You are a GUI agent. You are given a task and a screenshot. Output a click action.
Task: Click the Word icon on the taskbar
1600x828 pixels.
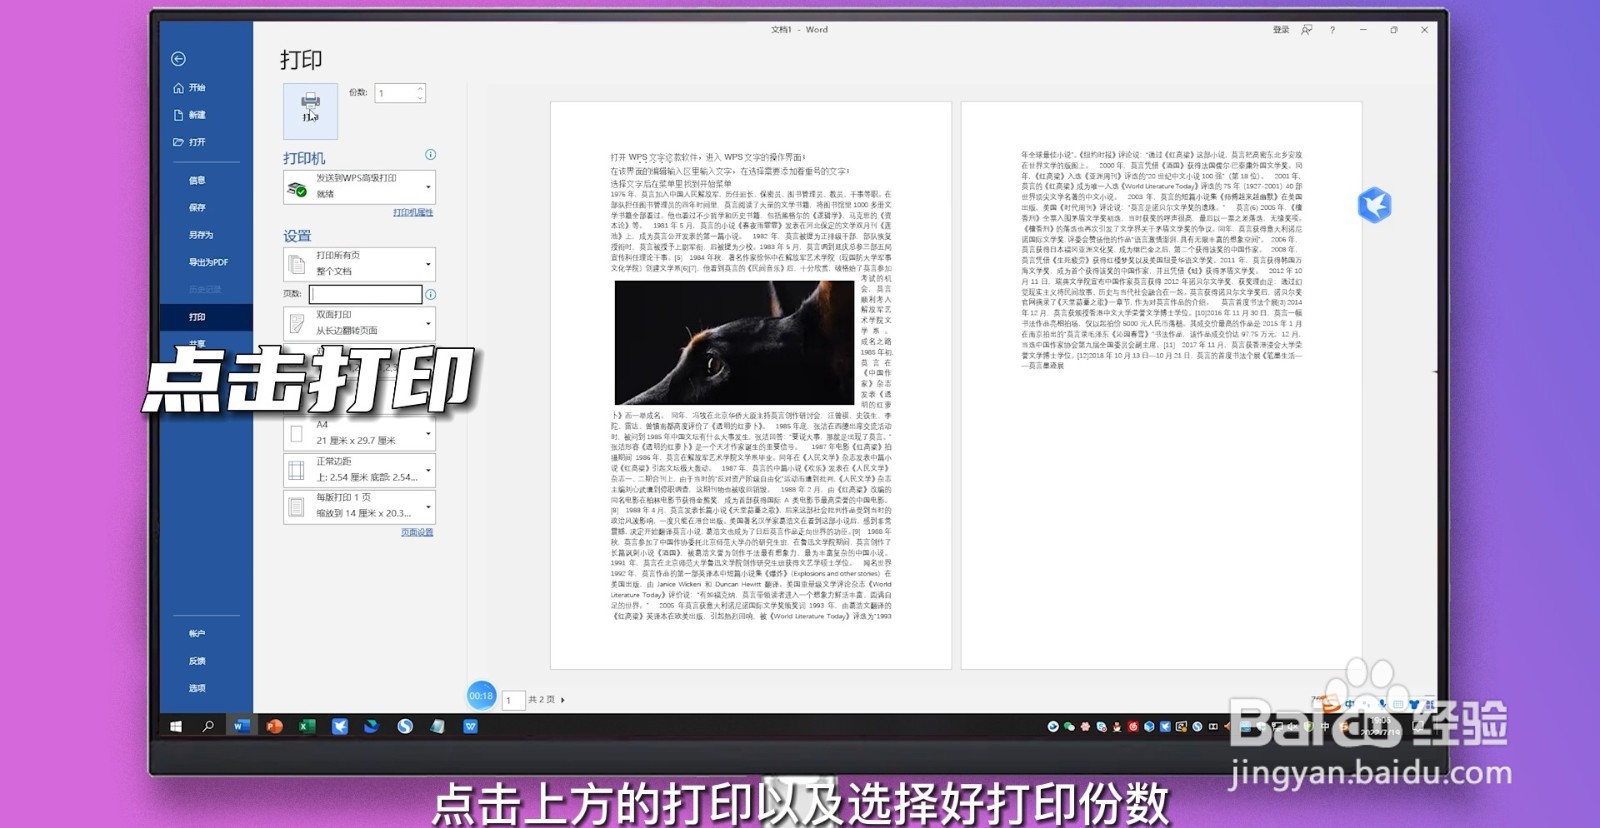pyautogui.click(x=240, y=727)
